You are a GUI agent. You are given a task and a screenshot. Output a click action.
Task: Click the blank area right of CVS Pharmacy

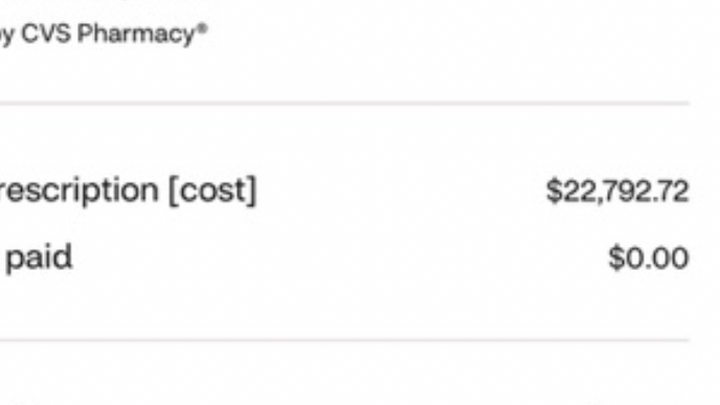[x=450, y=36]
